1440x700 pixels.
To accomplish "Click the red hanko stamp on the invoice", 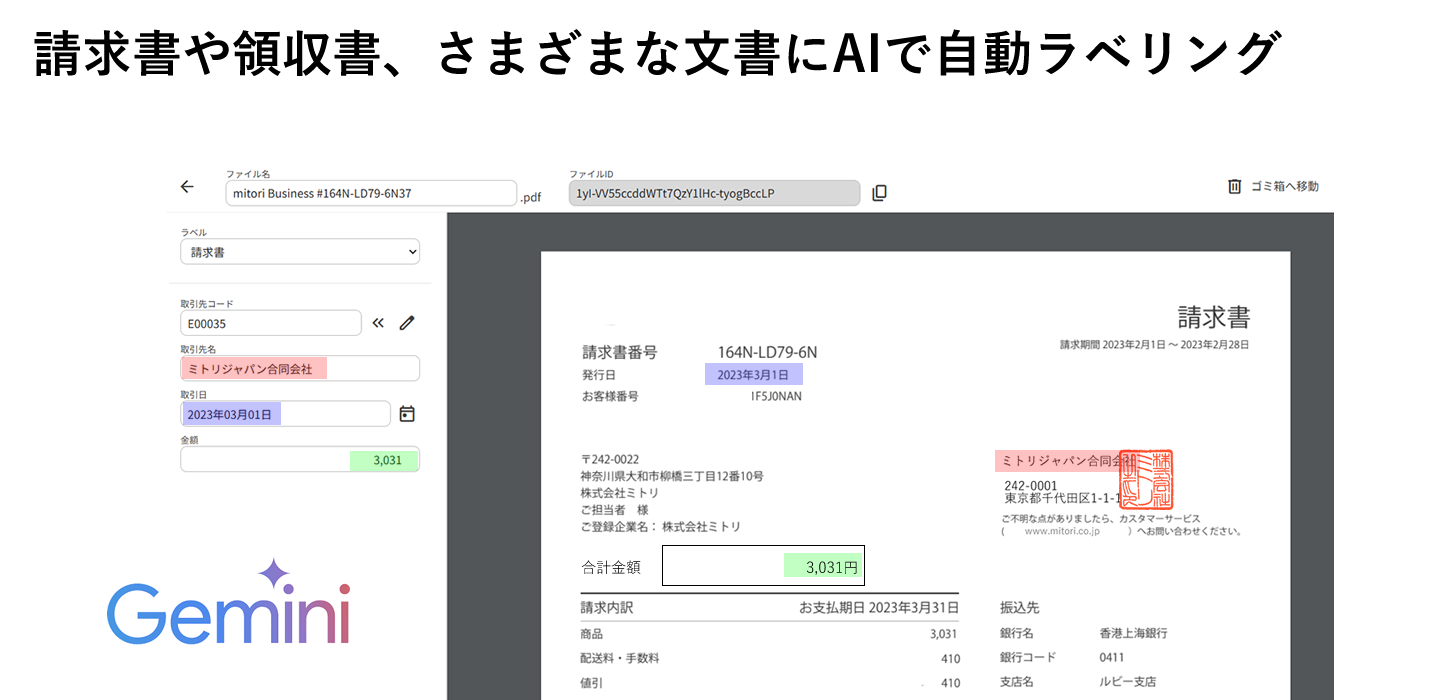I will (x=1146, y=481).
